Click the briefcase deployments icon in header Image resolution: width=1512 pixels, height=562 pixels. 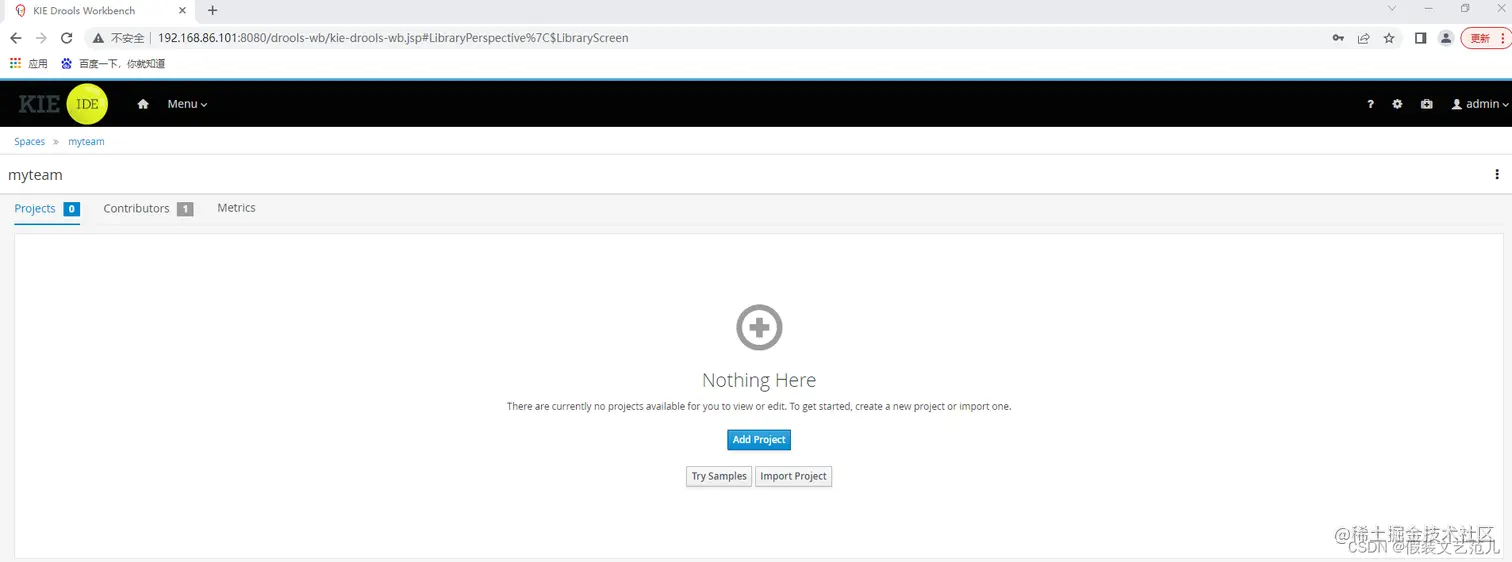click(x=1426, y=104)
